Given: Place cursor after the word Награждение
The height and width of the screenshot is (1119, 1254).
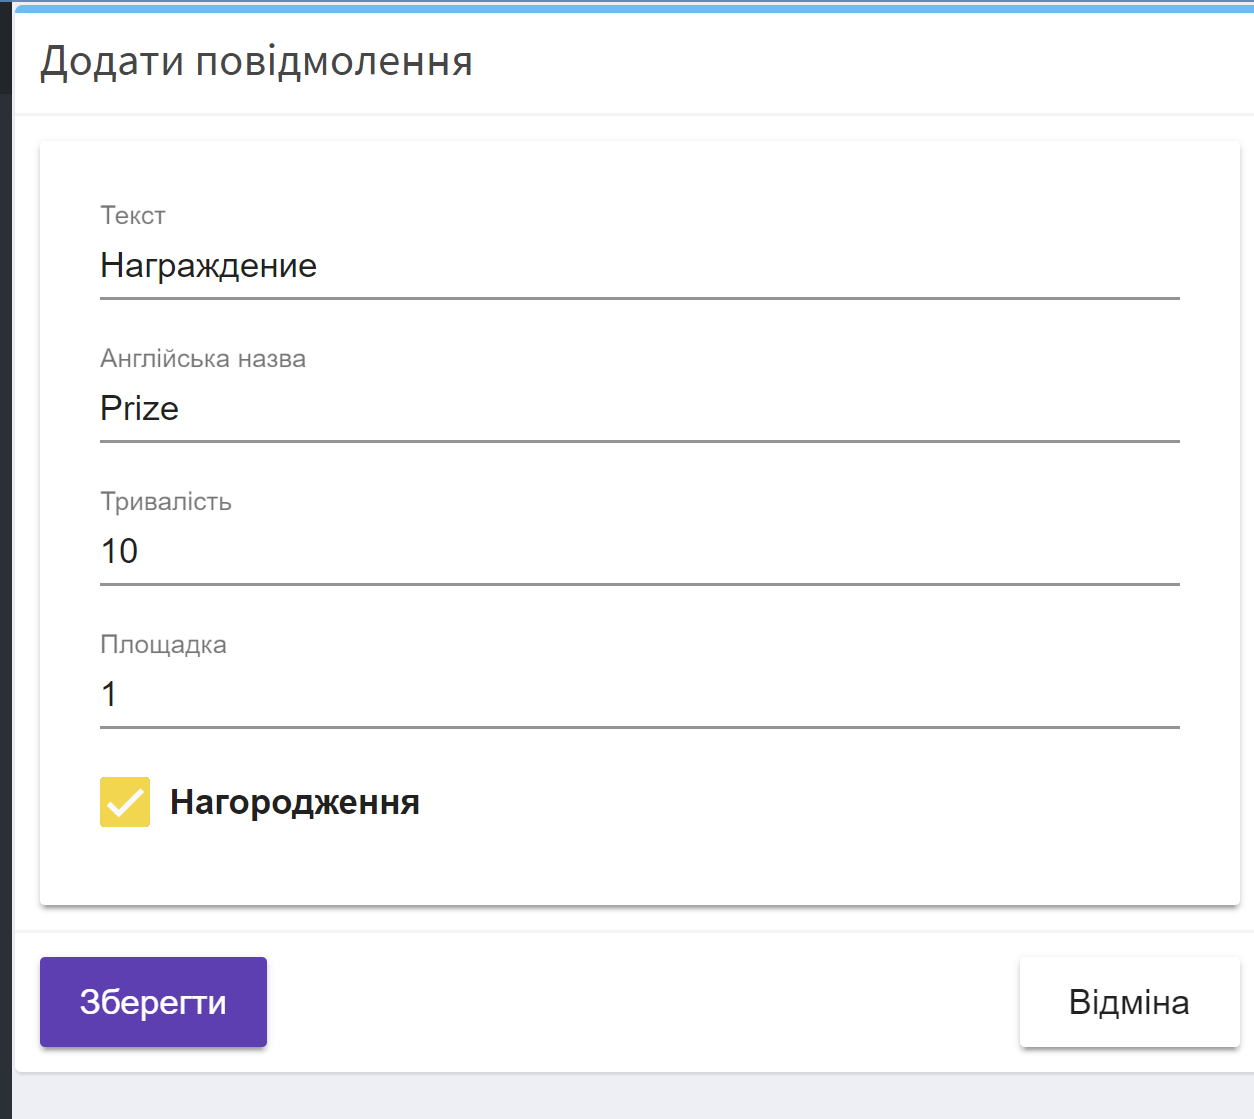Looking at the screenshot, I should [x=320, y=266].
